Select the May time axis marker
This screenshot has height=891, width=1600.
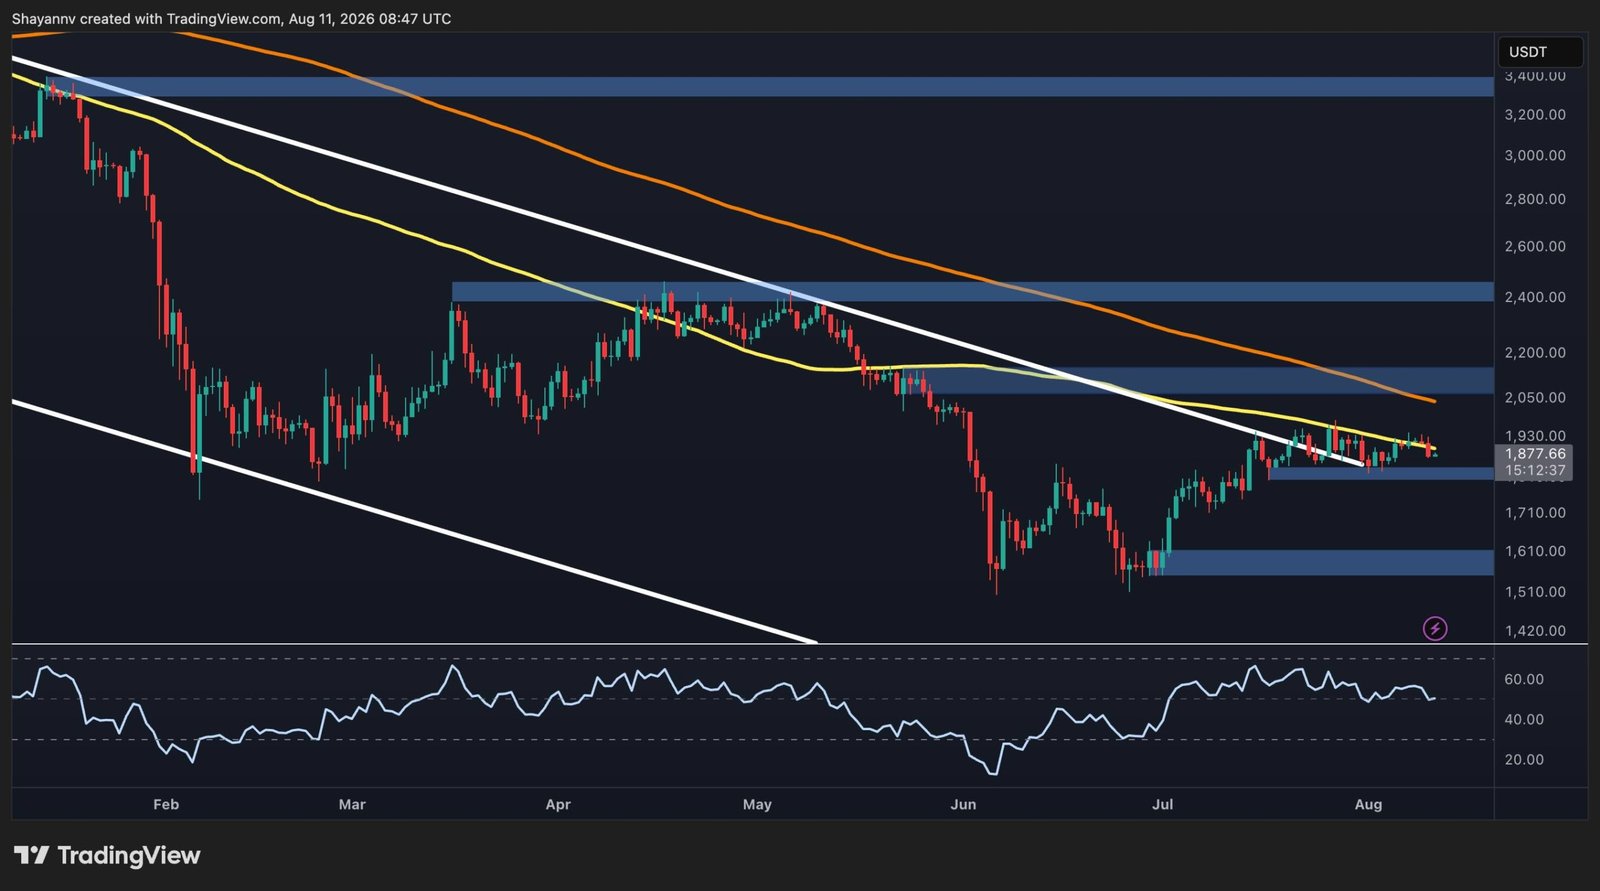[x=757, y=805]
